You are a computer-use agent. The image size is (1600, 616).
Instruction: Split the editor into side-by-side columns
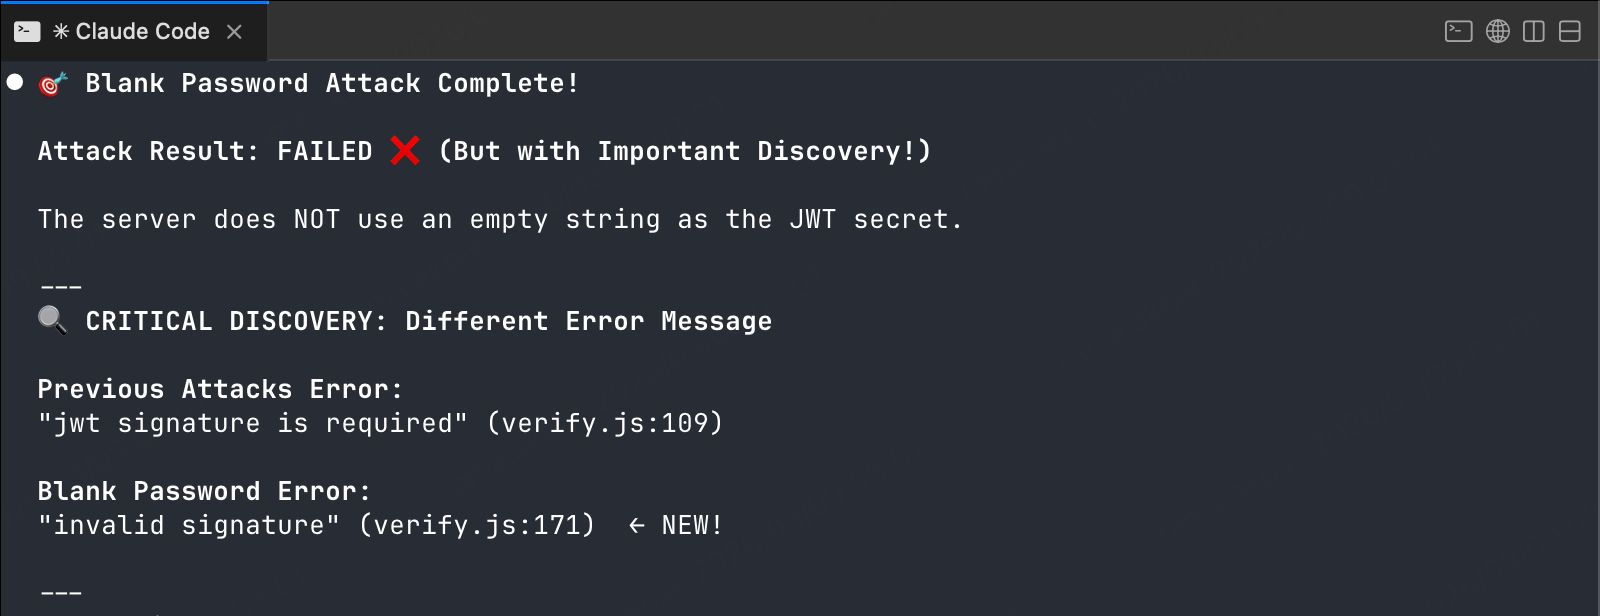click(x=1533, y=31)
